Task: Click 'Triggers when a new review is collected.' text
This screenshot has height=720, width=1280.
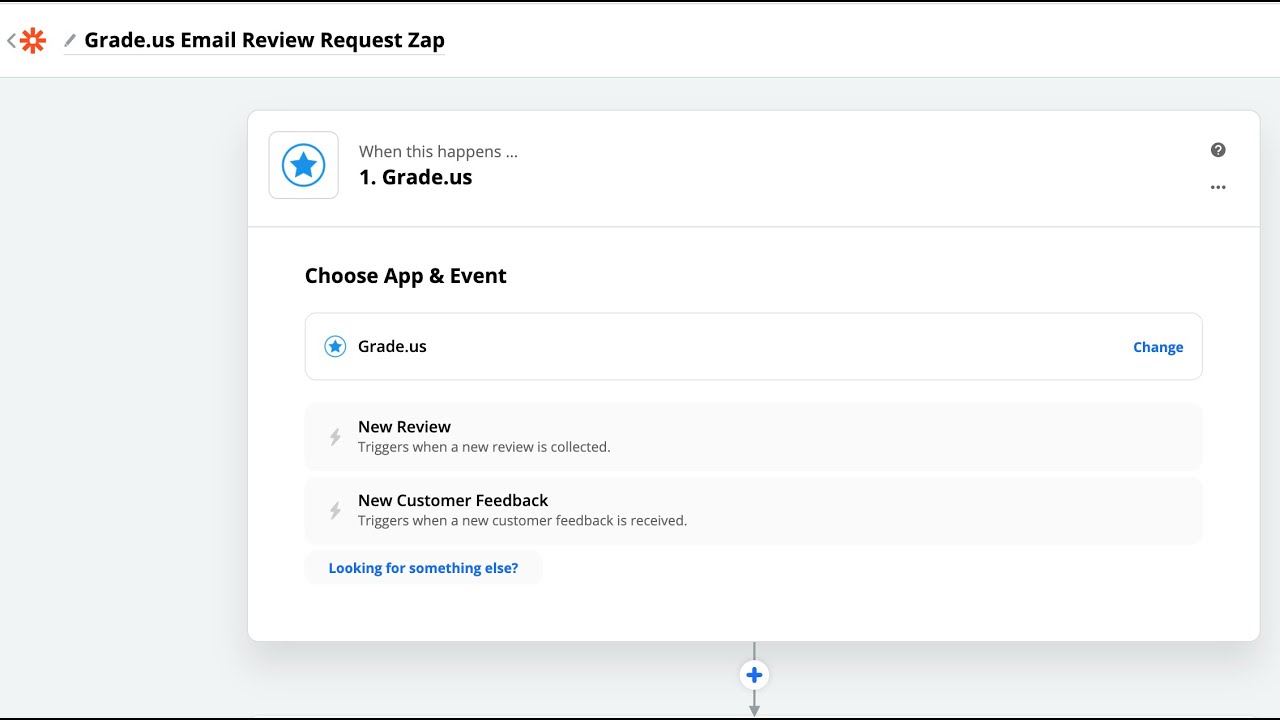Action: pyautogui.click(x=484, y=447)
